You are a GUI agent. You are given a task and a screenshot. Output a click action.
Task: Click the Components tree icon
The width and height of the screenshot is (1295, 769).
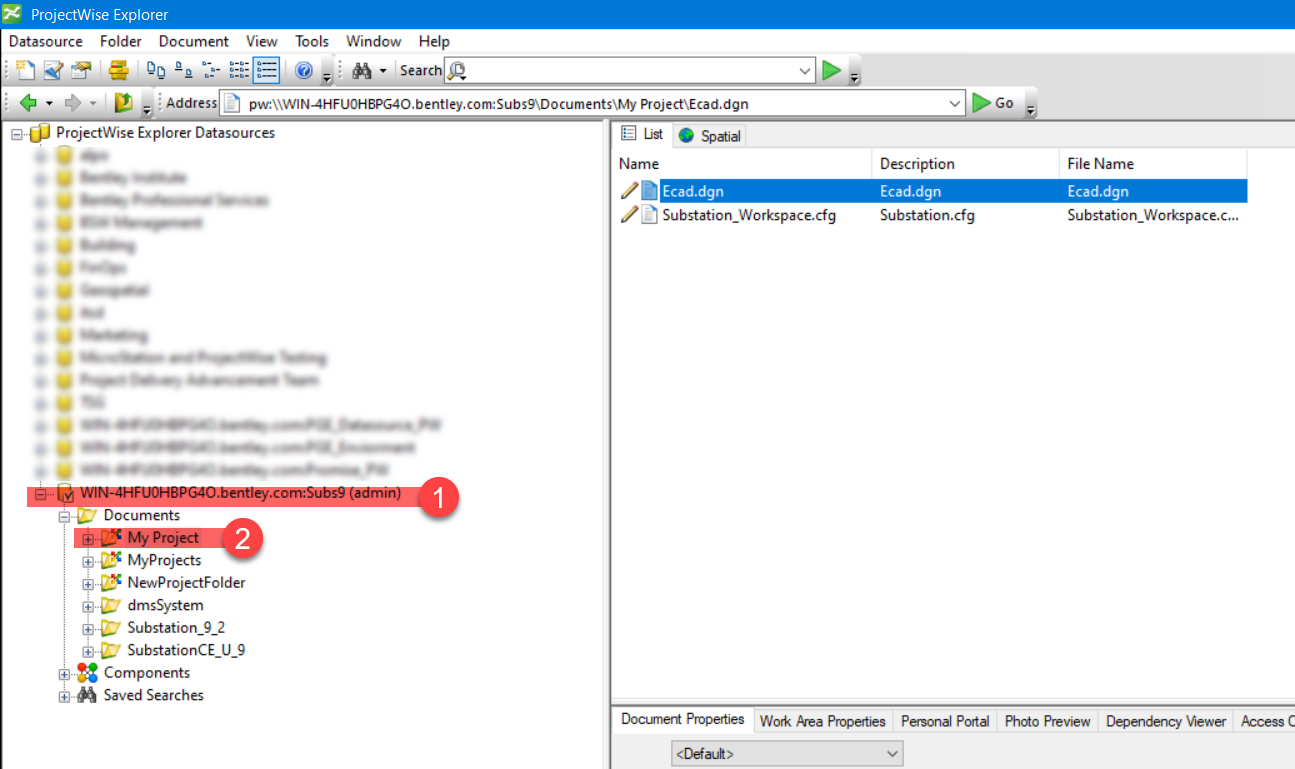pyautogui.click(x=88, y=673)
